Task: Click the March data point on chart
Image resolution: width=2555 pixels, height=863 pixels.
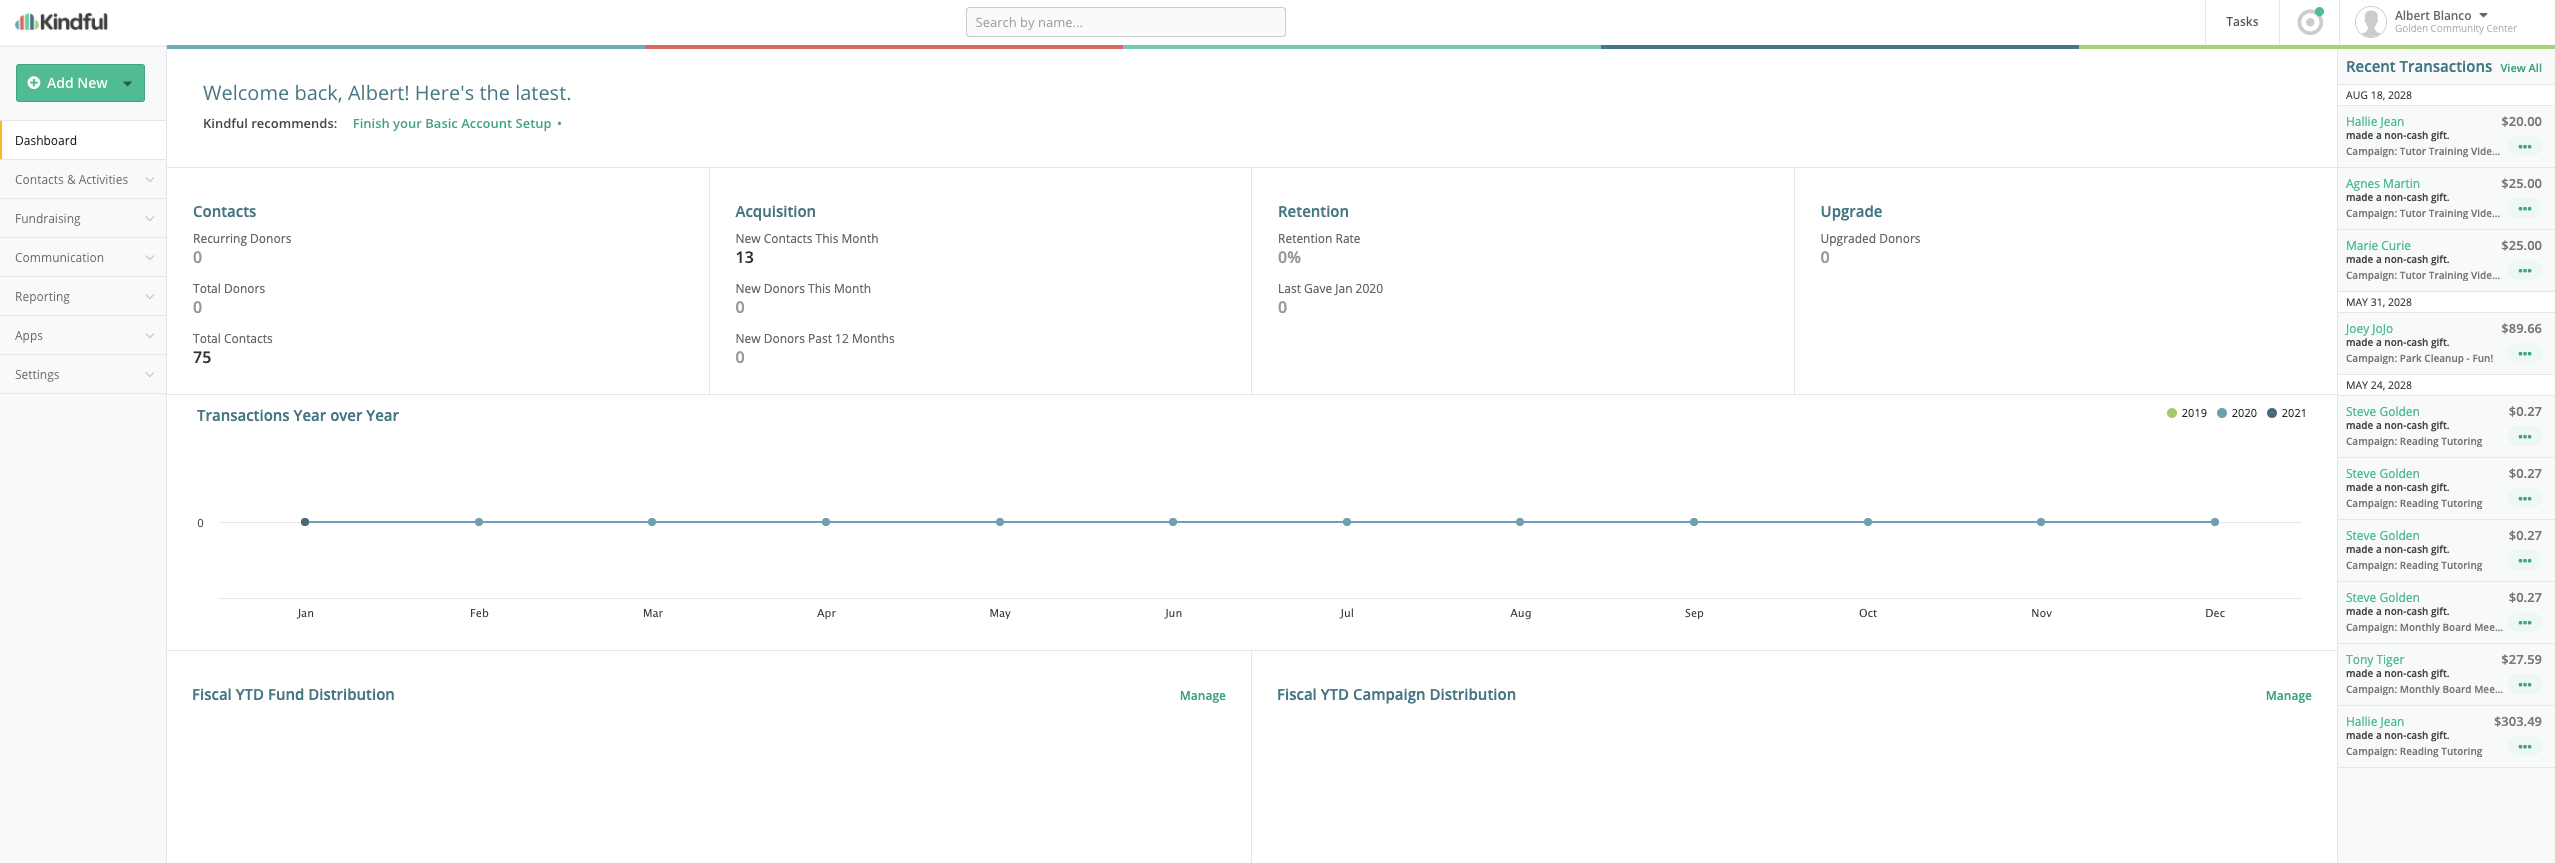Action: point(652,522)
